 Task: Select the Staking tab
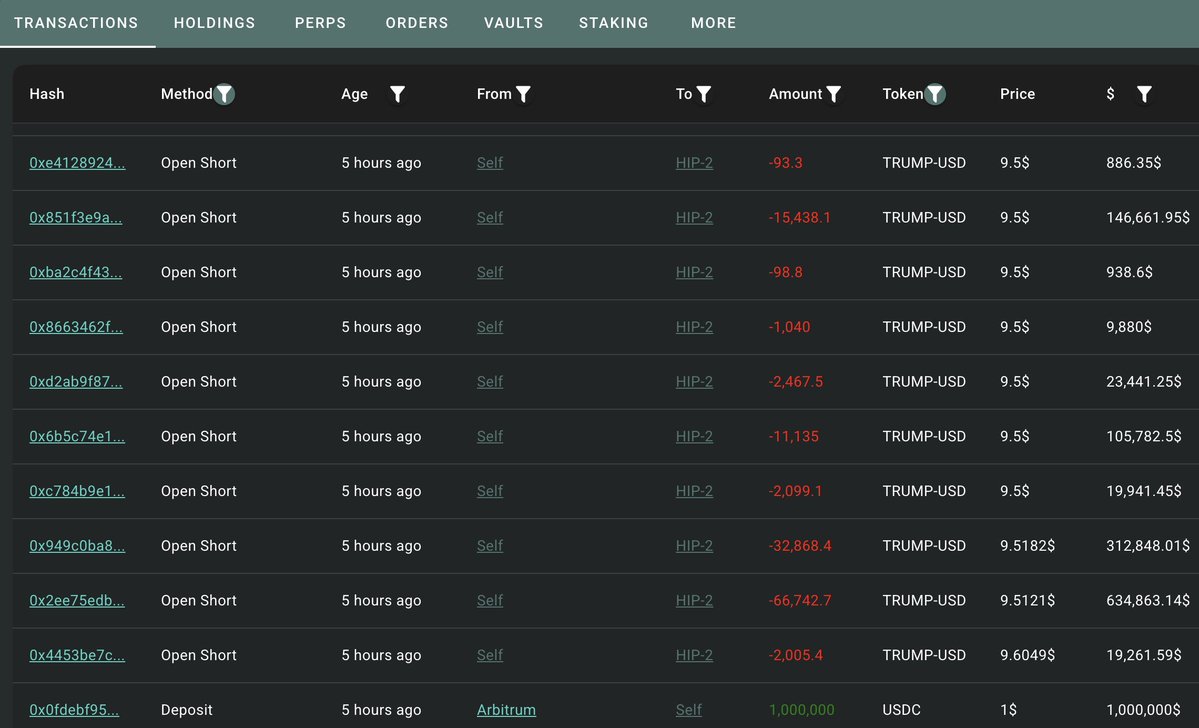pyautogui.click(x=613, y=23)
